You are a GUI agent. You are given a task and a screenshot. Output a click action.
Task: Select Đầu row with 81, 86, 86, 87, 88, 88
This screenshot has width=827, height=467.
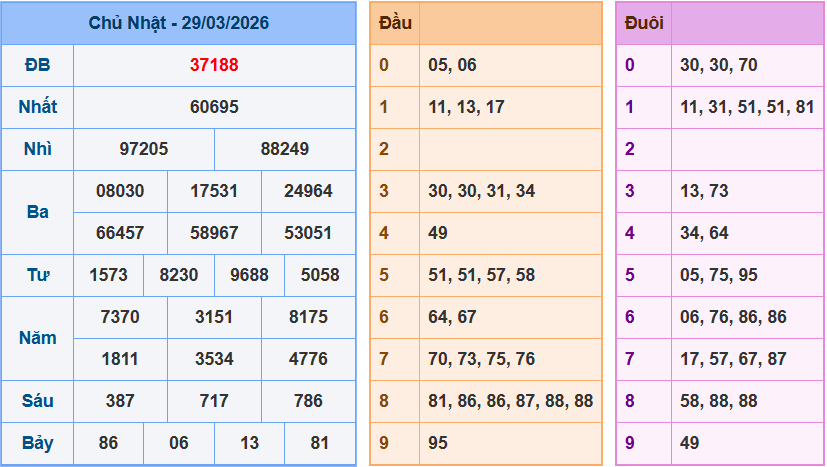click(510, 401)
